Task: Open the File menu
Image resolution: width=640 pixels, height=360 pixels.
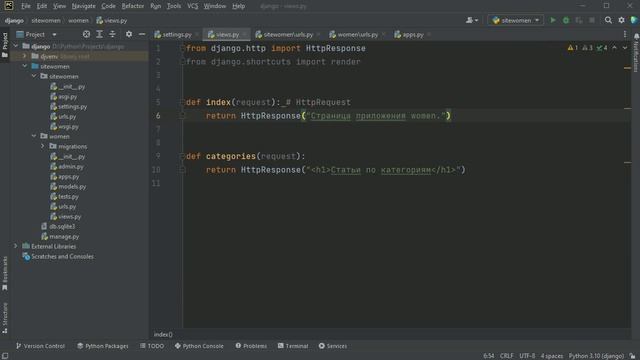Action: point(26,6)
